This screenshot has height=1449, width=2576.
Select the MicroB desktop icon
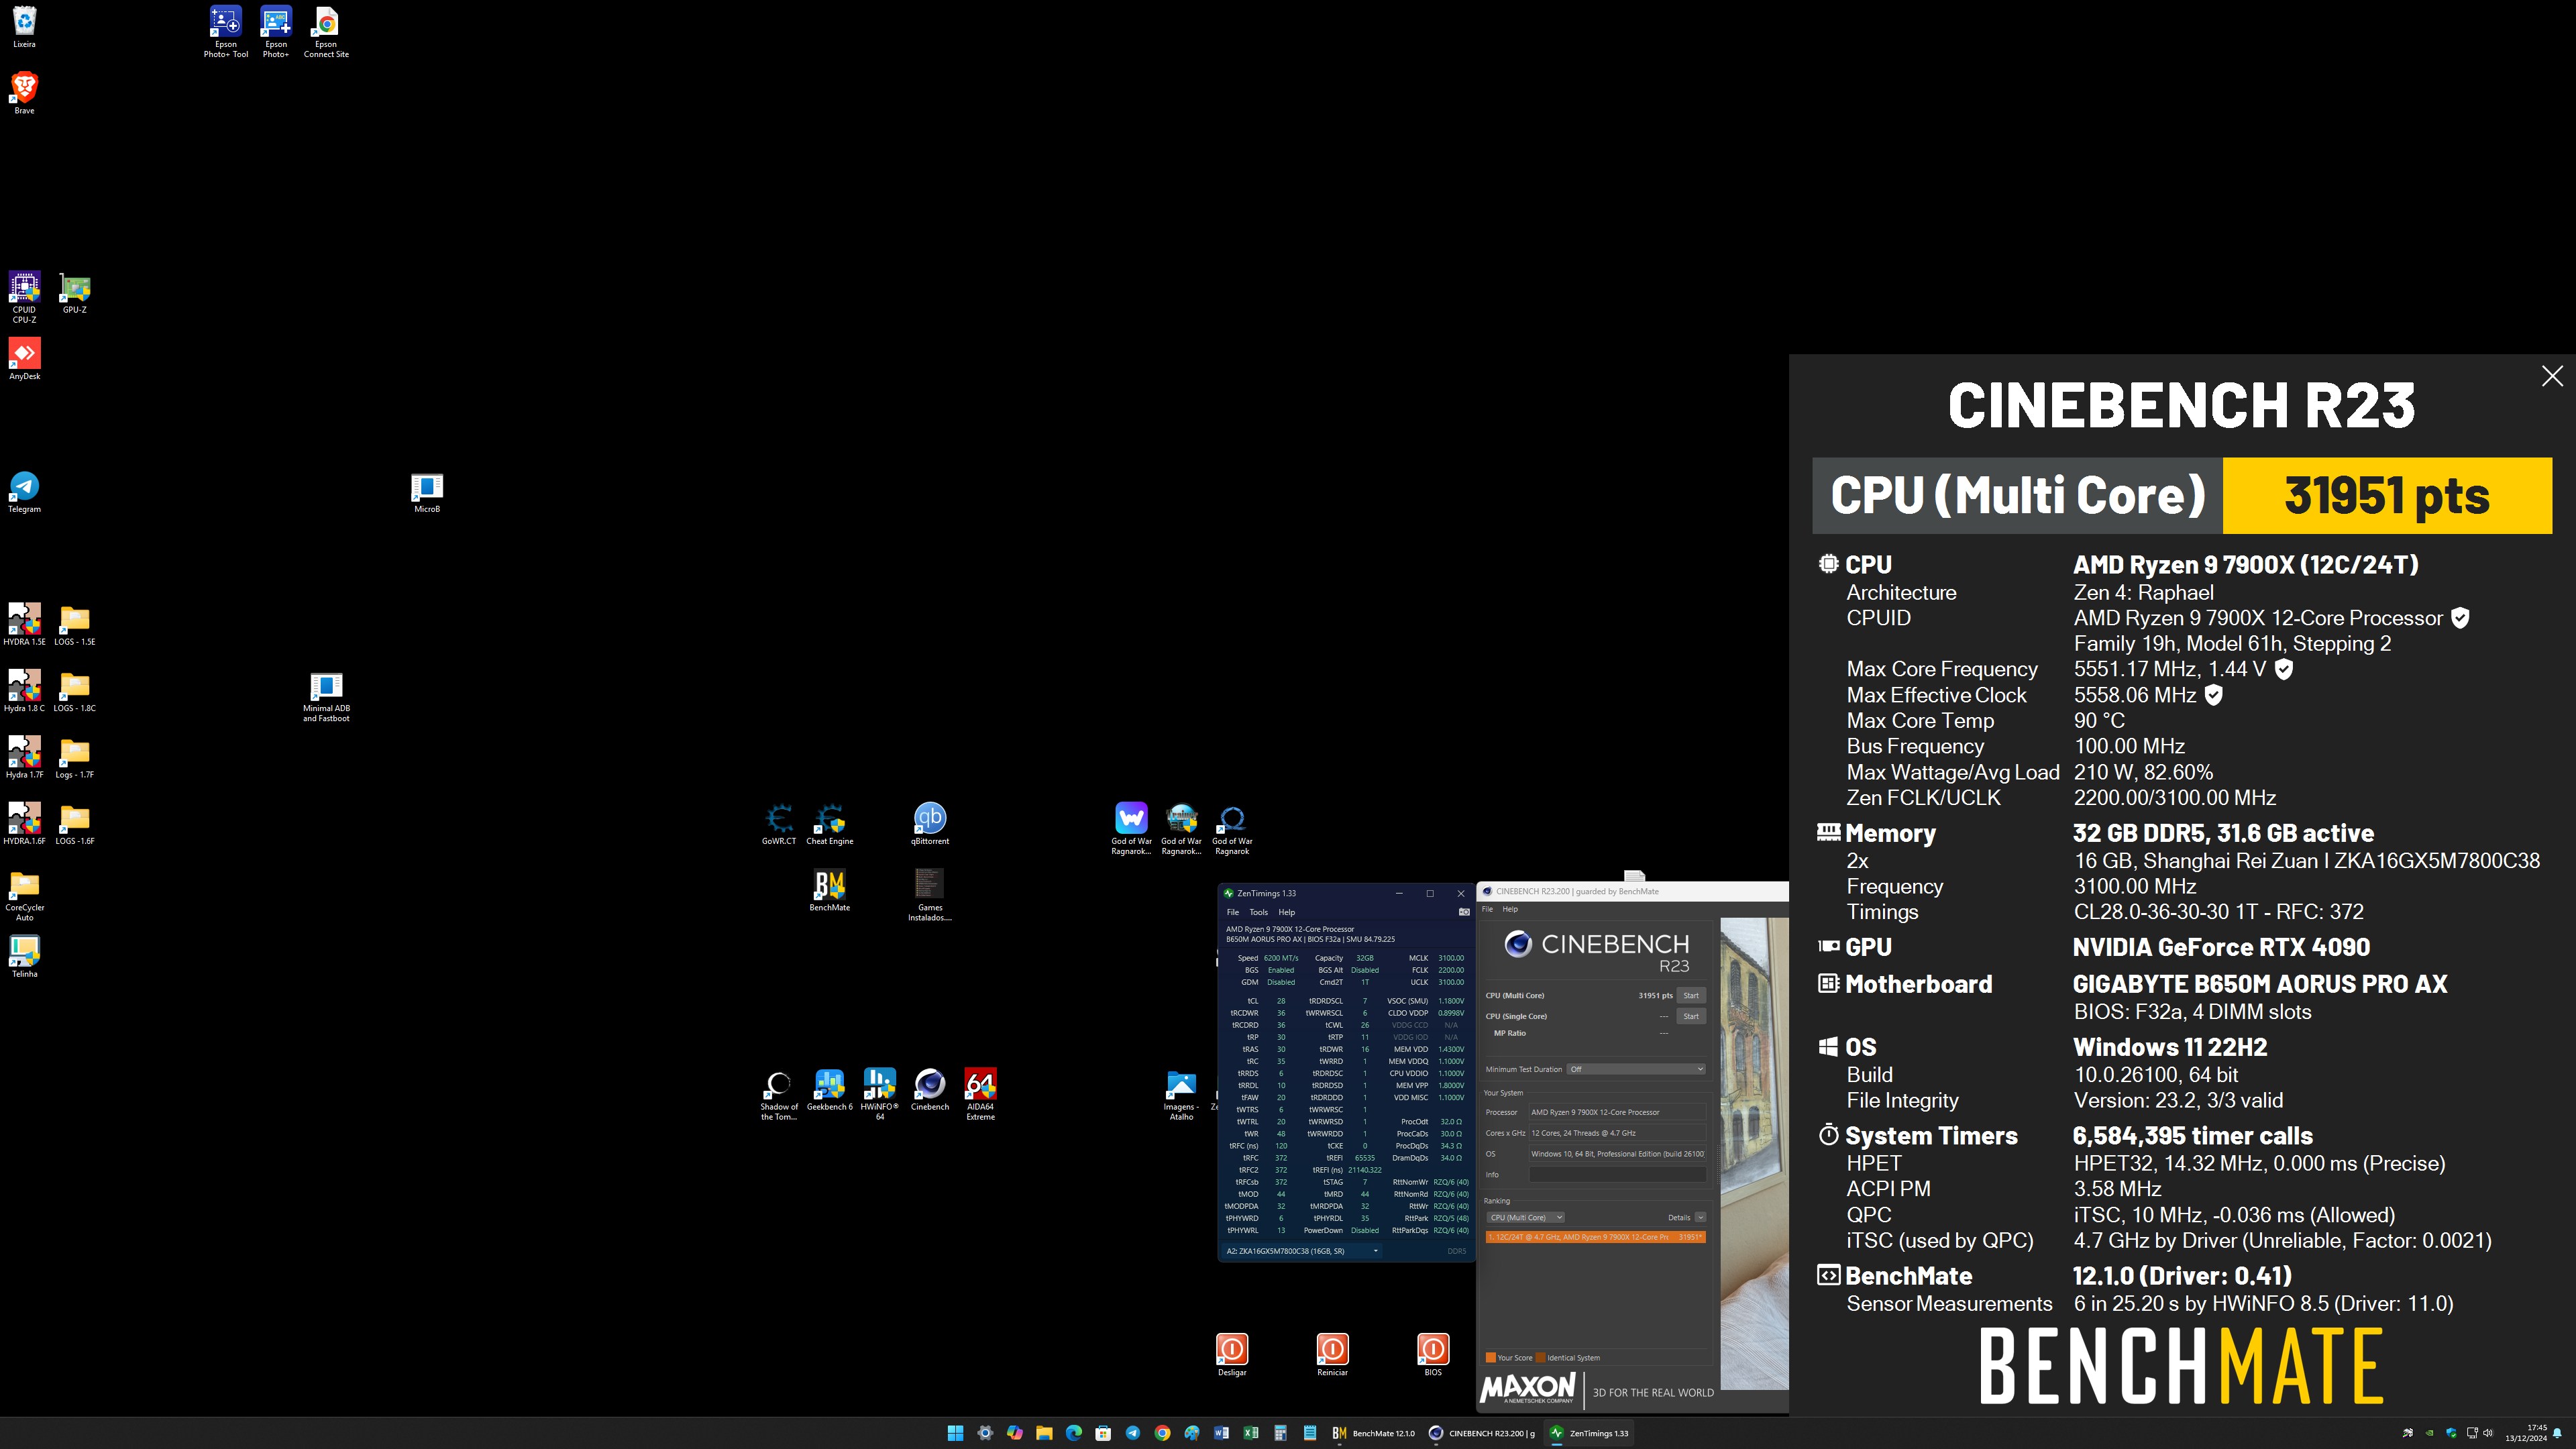[x=427, y=492]
